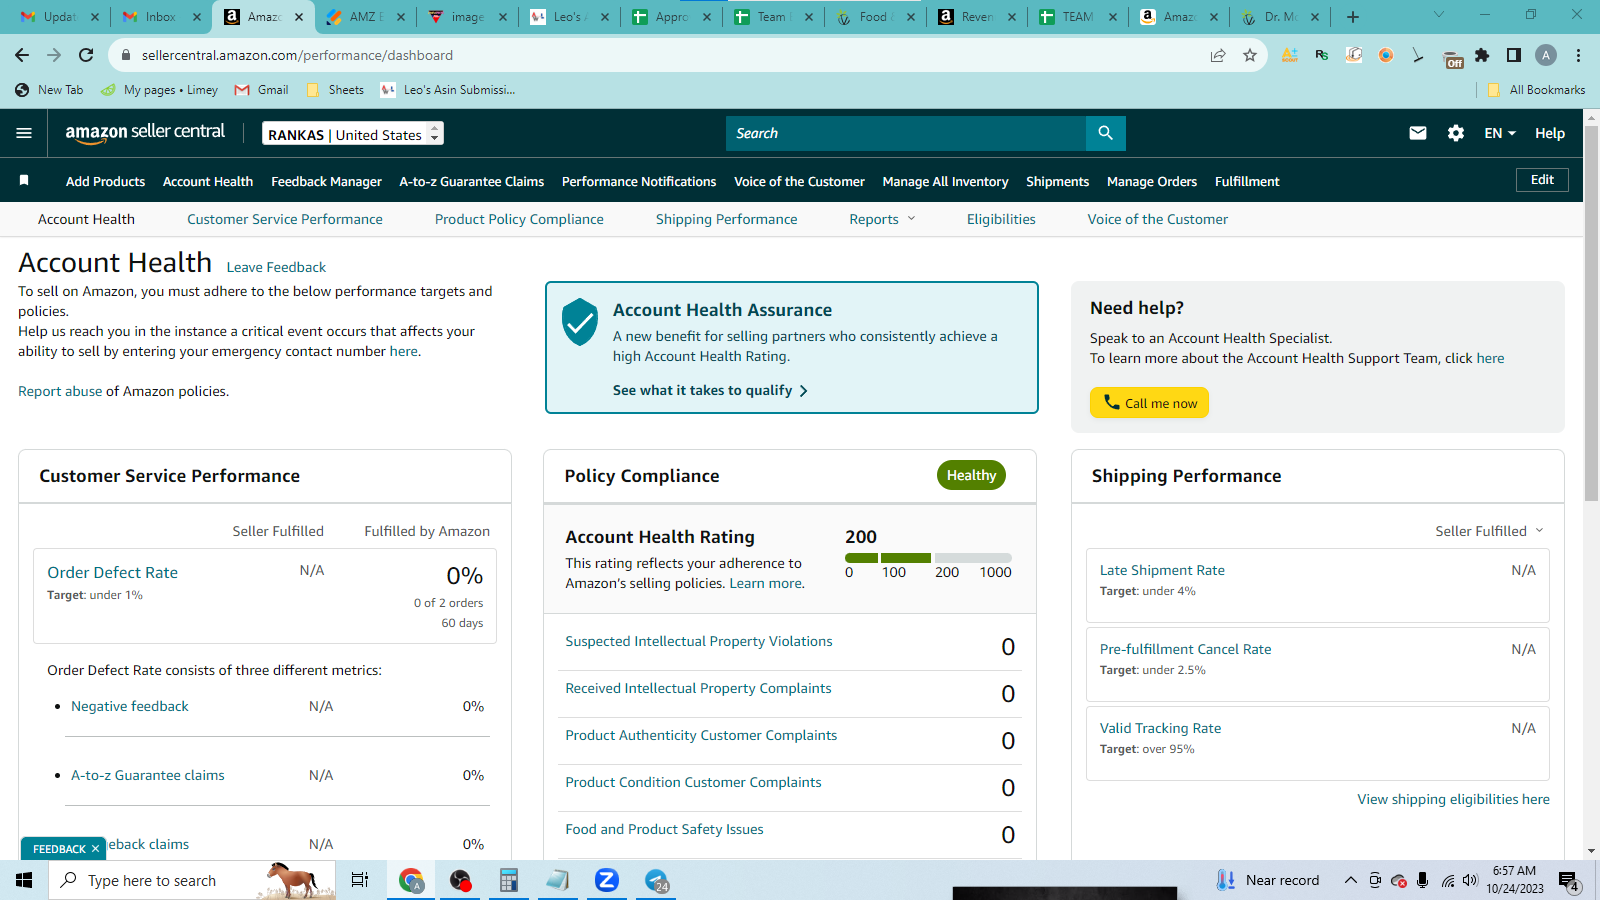Open the Help link in the header
This screenshot has width=1600, height=900.
(x=1550, y=133)
